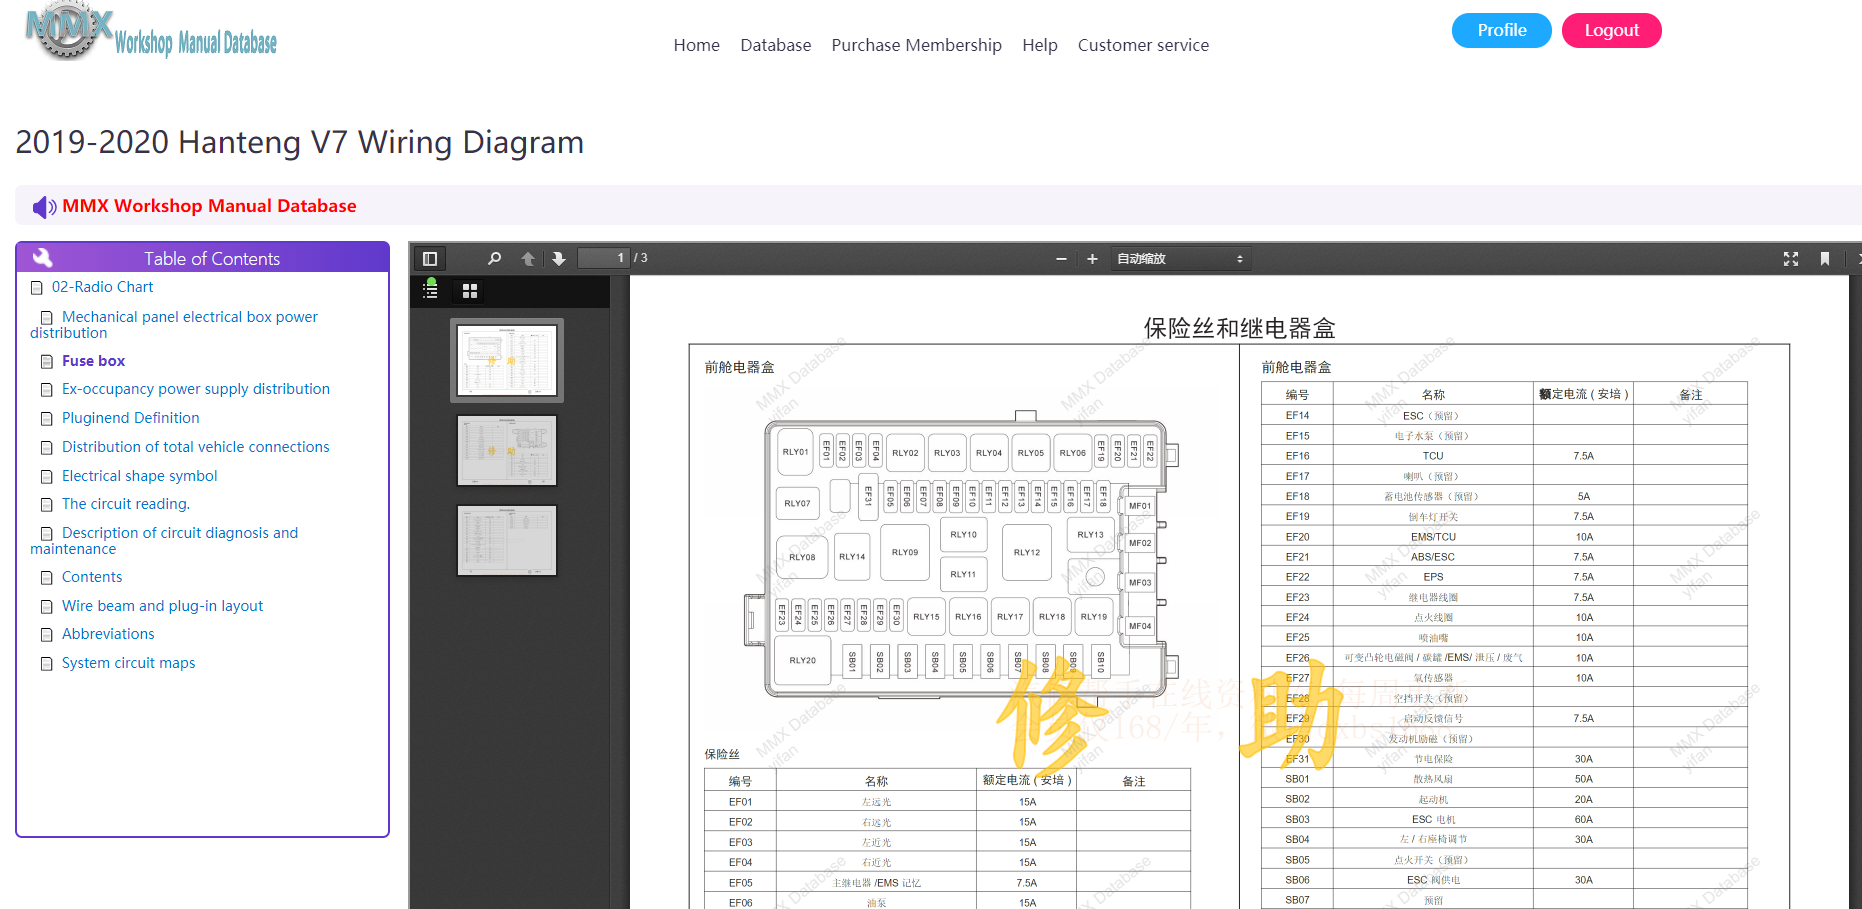Open the Home menu item
This screenshot has width=1862, height=909.
click(x=697, y=45)
